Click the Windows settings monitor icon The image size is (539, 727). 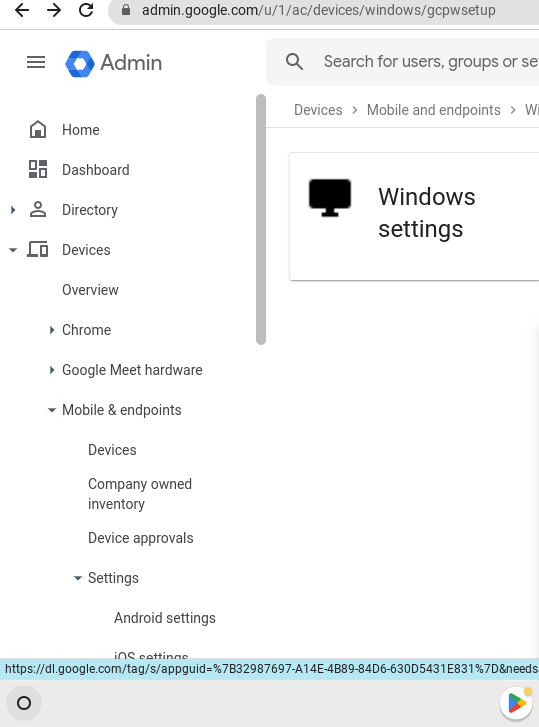pos(330,198)
